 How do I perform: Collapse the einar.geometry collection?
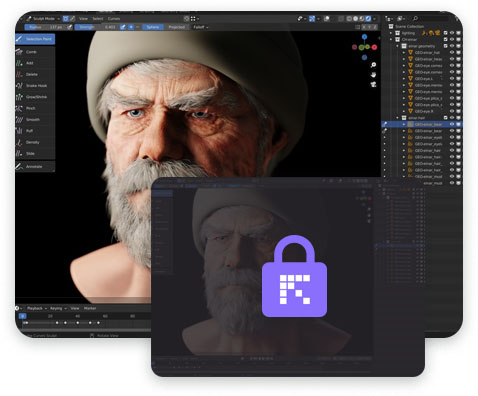tap(398, 46)
